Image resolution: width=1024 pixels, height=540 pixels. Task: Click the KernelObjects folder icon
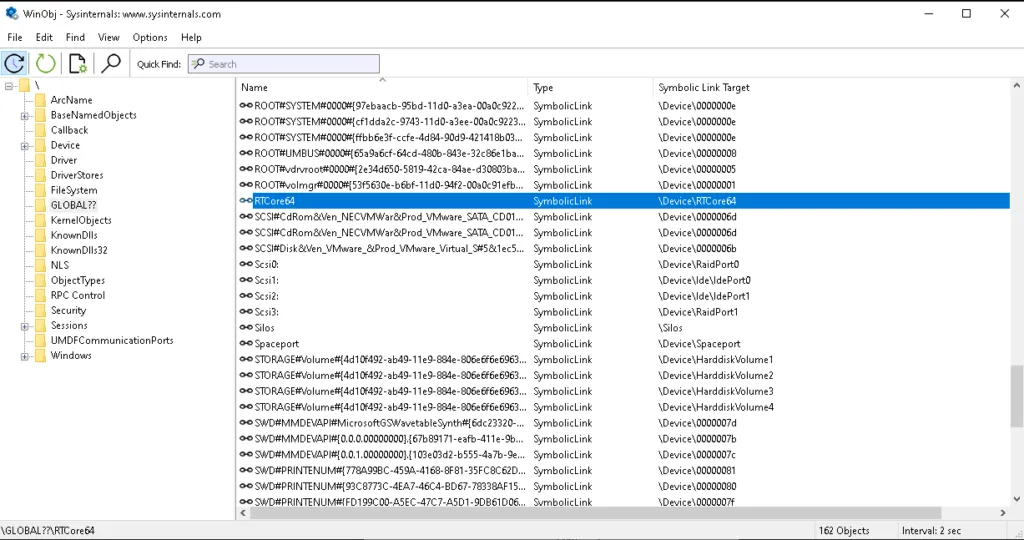40,220
